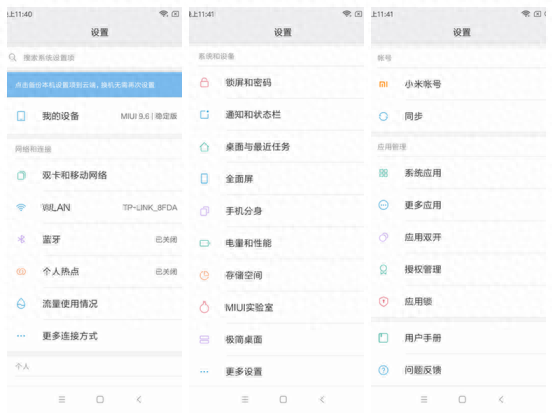Open 蓝牙 row showing 已关闭
The image size is (553, 420).
(95, 239)
